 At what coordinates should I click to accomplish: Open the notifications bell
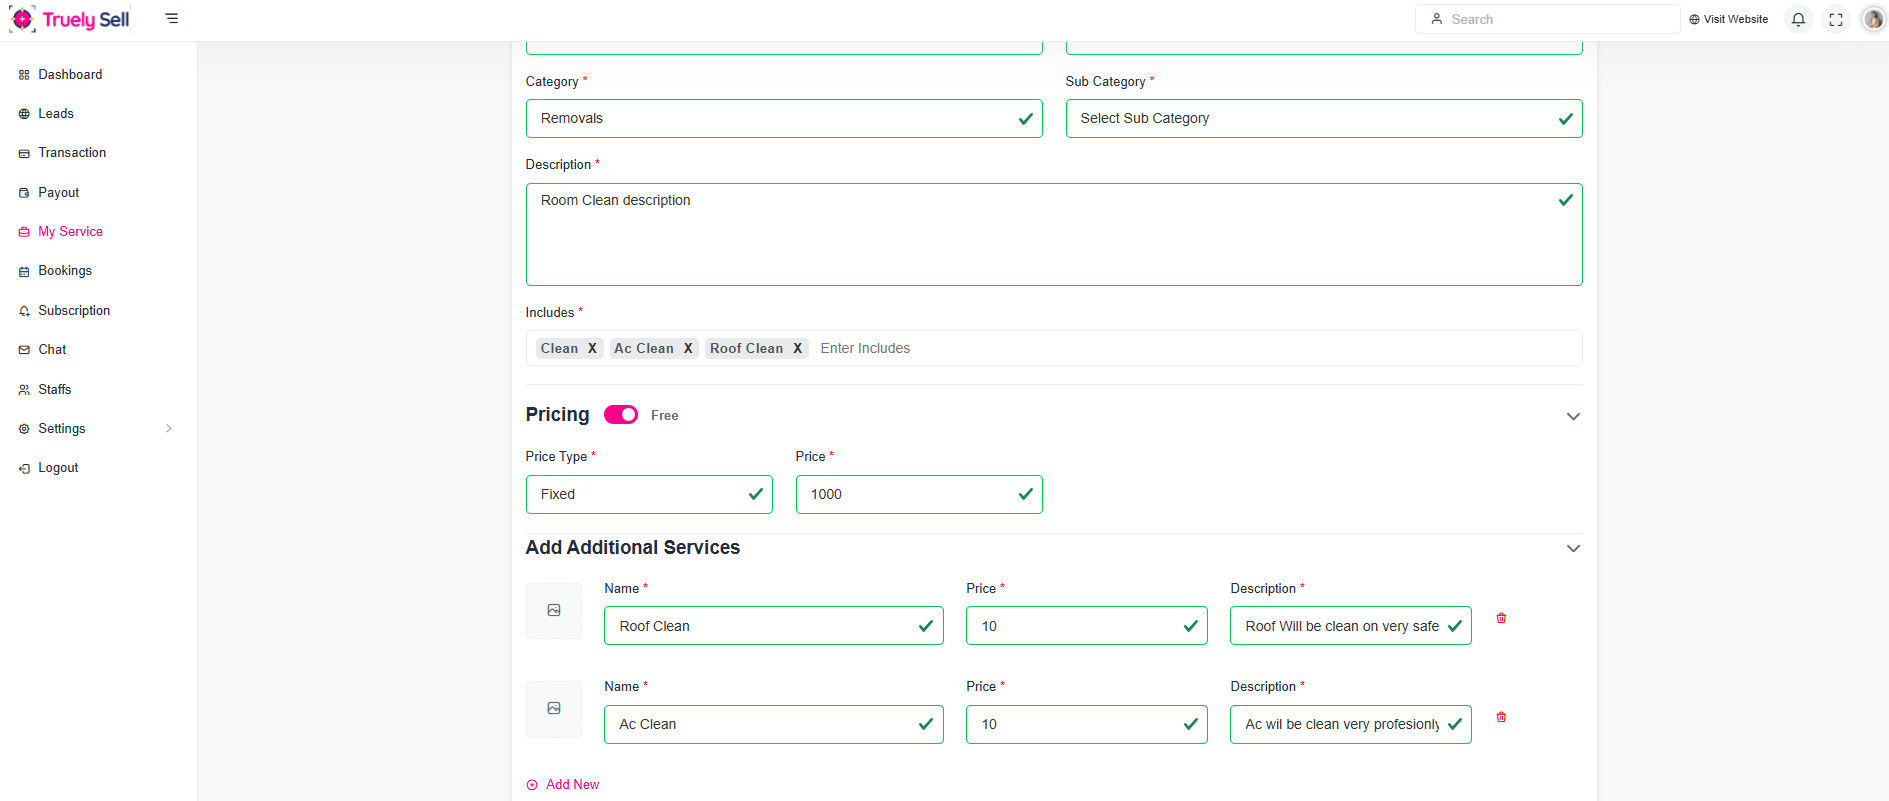point(1798,19)
